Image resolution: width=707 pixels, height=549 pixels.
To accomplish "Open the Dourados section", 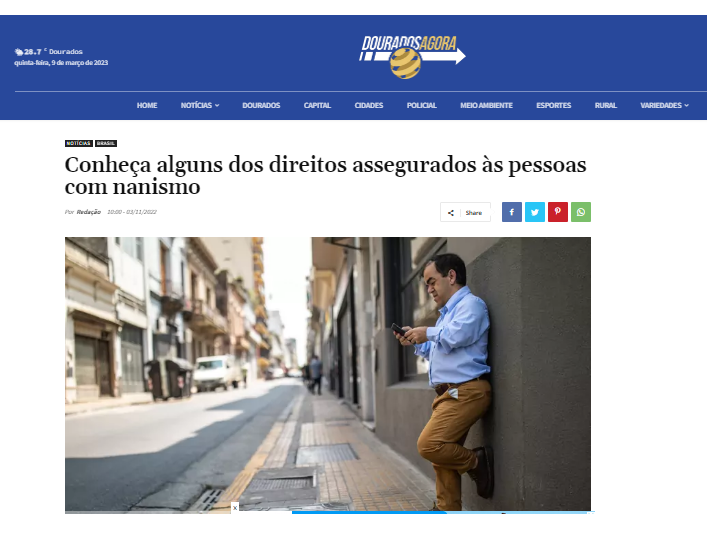I will pyautogui.click(x=261, y=105).
